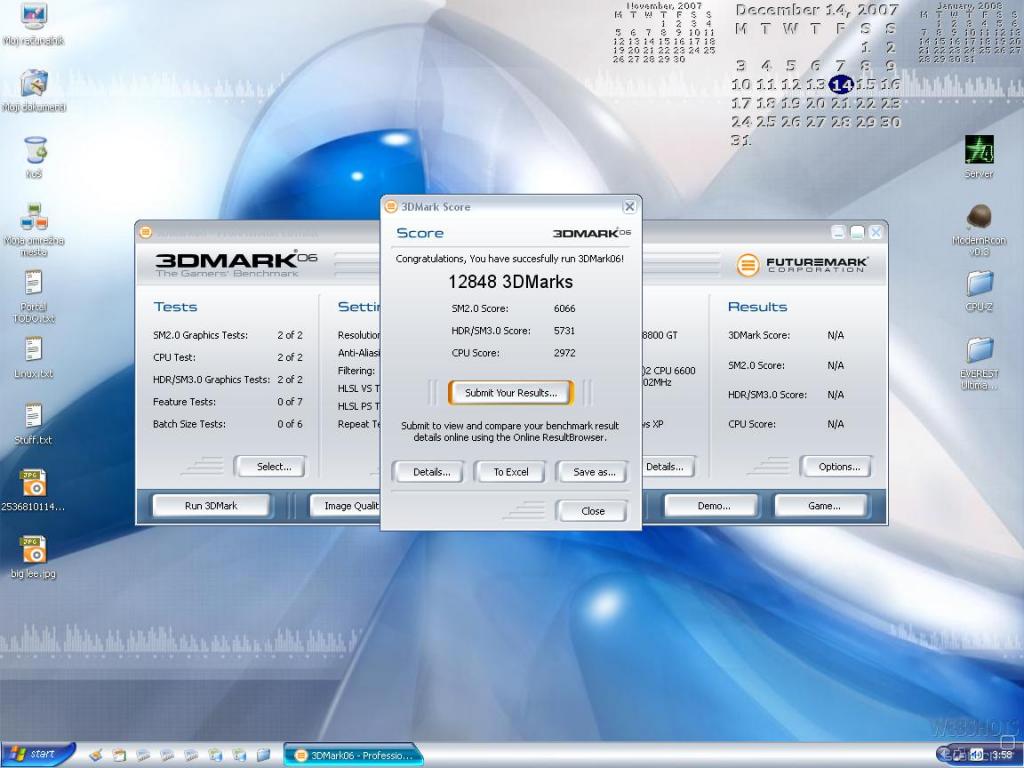Screen dimensions: 1024x768
Task: Click the big lee.jpg image icon
Action: tap(33, 556)
